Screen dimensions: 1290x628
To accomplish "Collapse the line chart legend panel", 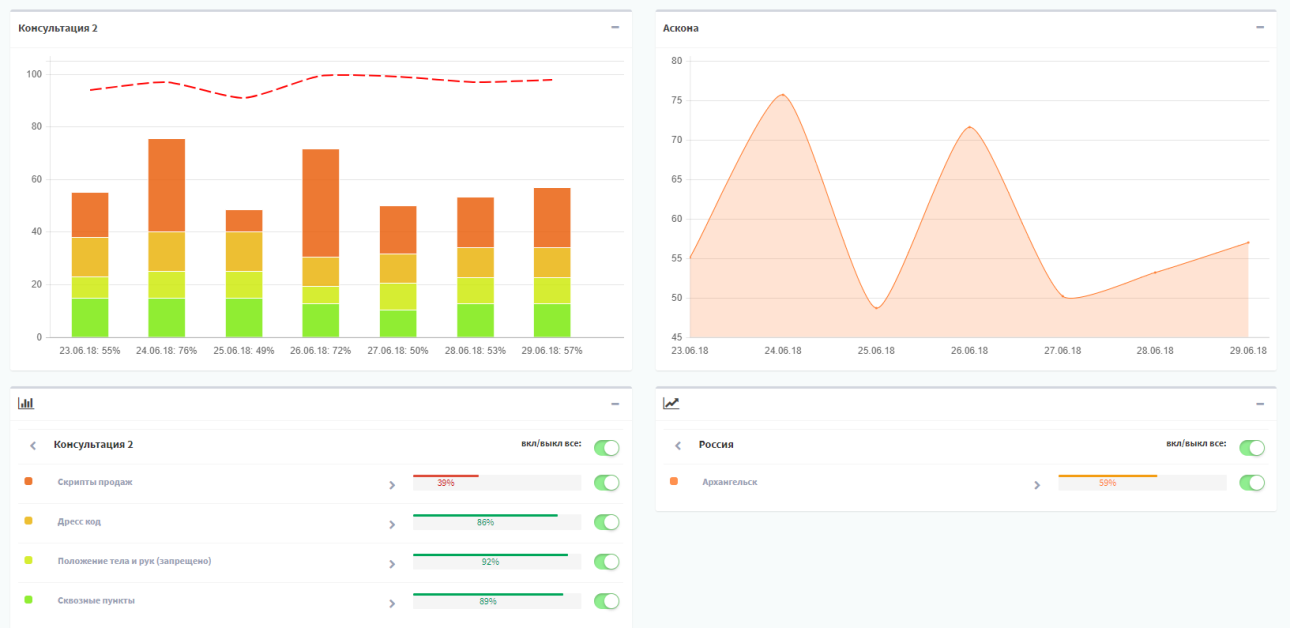I will [1260, 404].
